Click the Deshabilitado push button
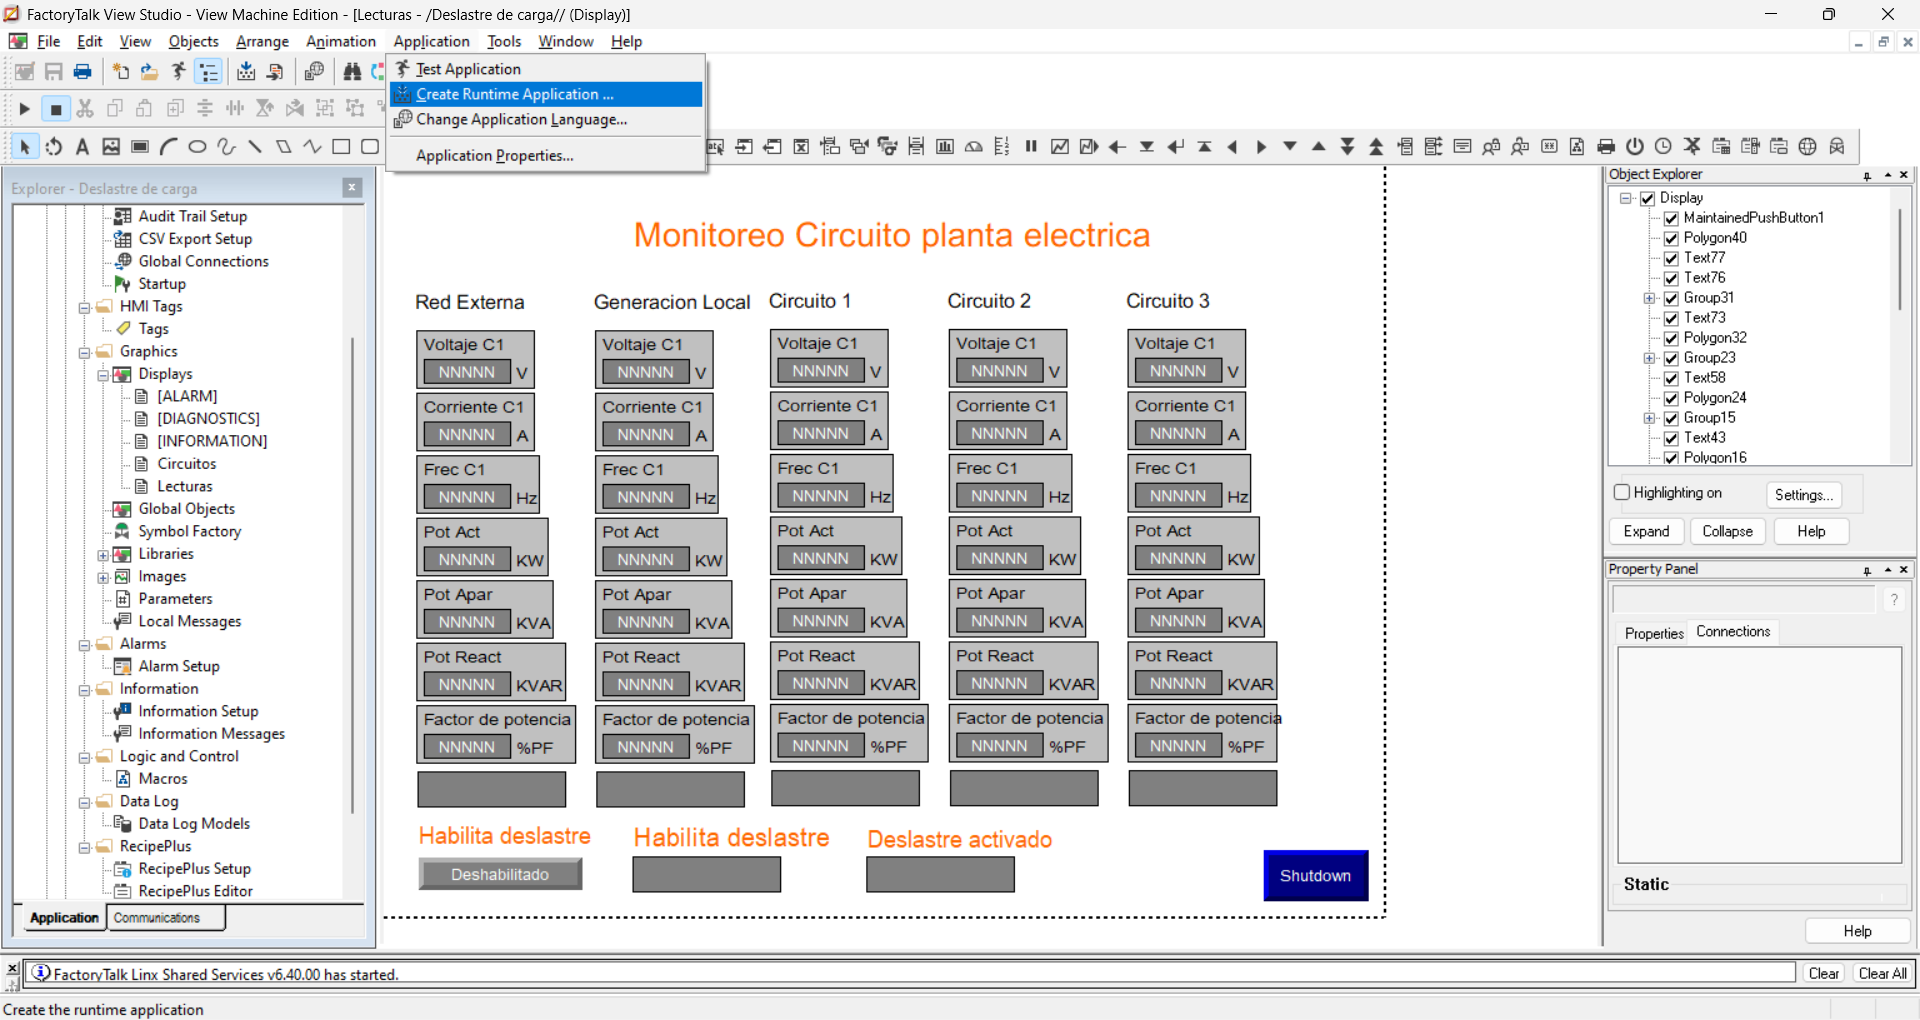 500,874
